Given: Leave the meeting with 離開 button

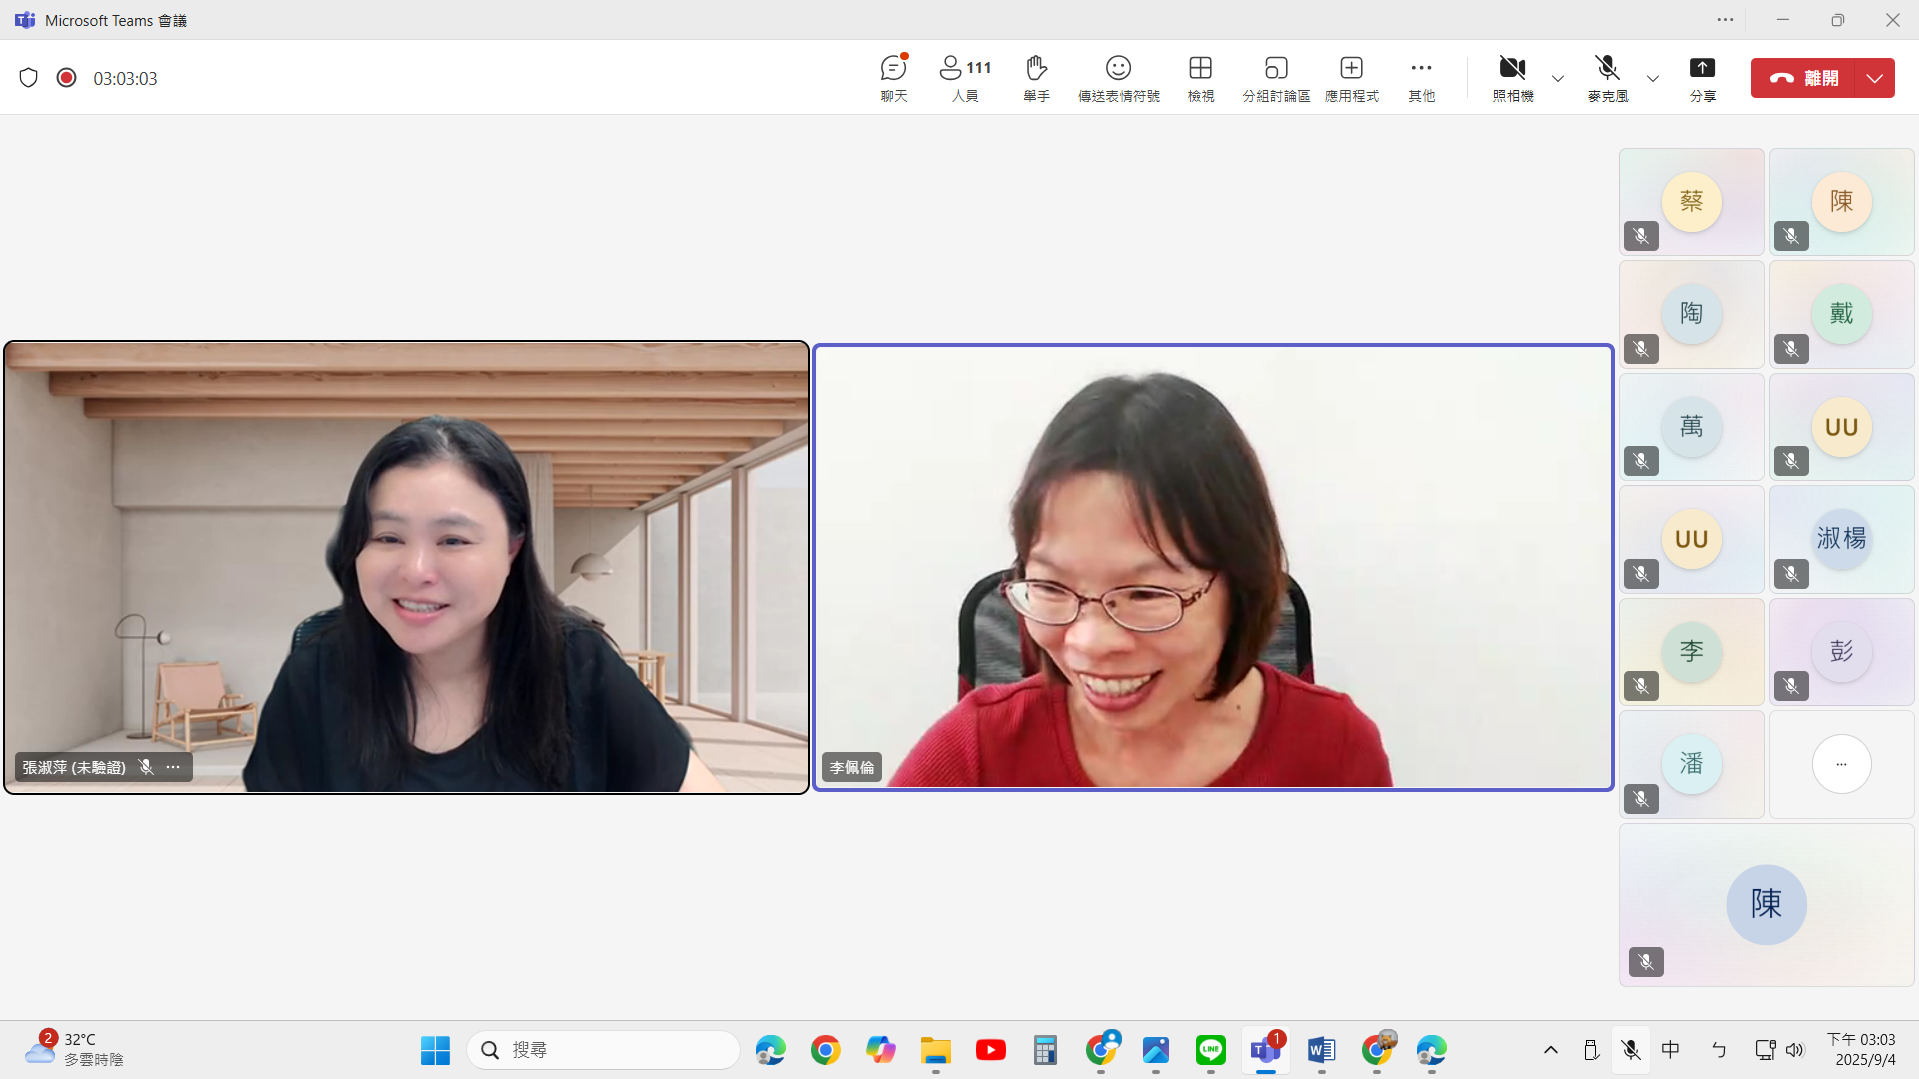Looking at the screenshot, I should (1803, 78).
